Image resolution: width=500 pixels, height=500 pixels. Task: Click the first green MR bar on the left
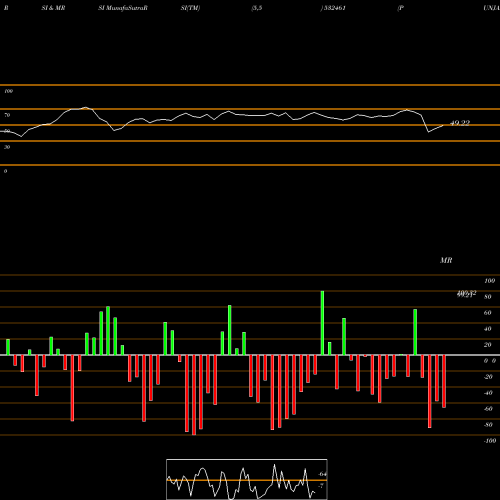point(8,347)
